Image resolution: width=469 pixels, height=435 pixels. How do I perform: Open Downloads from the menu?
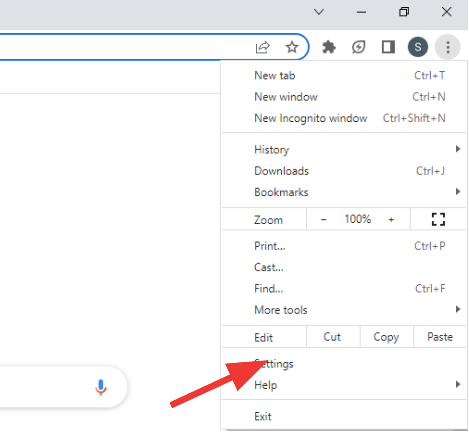[x=344, y=171]
